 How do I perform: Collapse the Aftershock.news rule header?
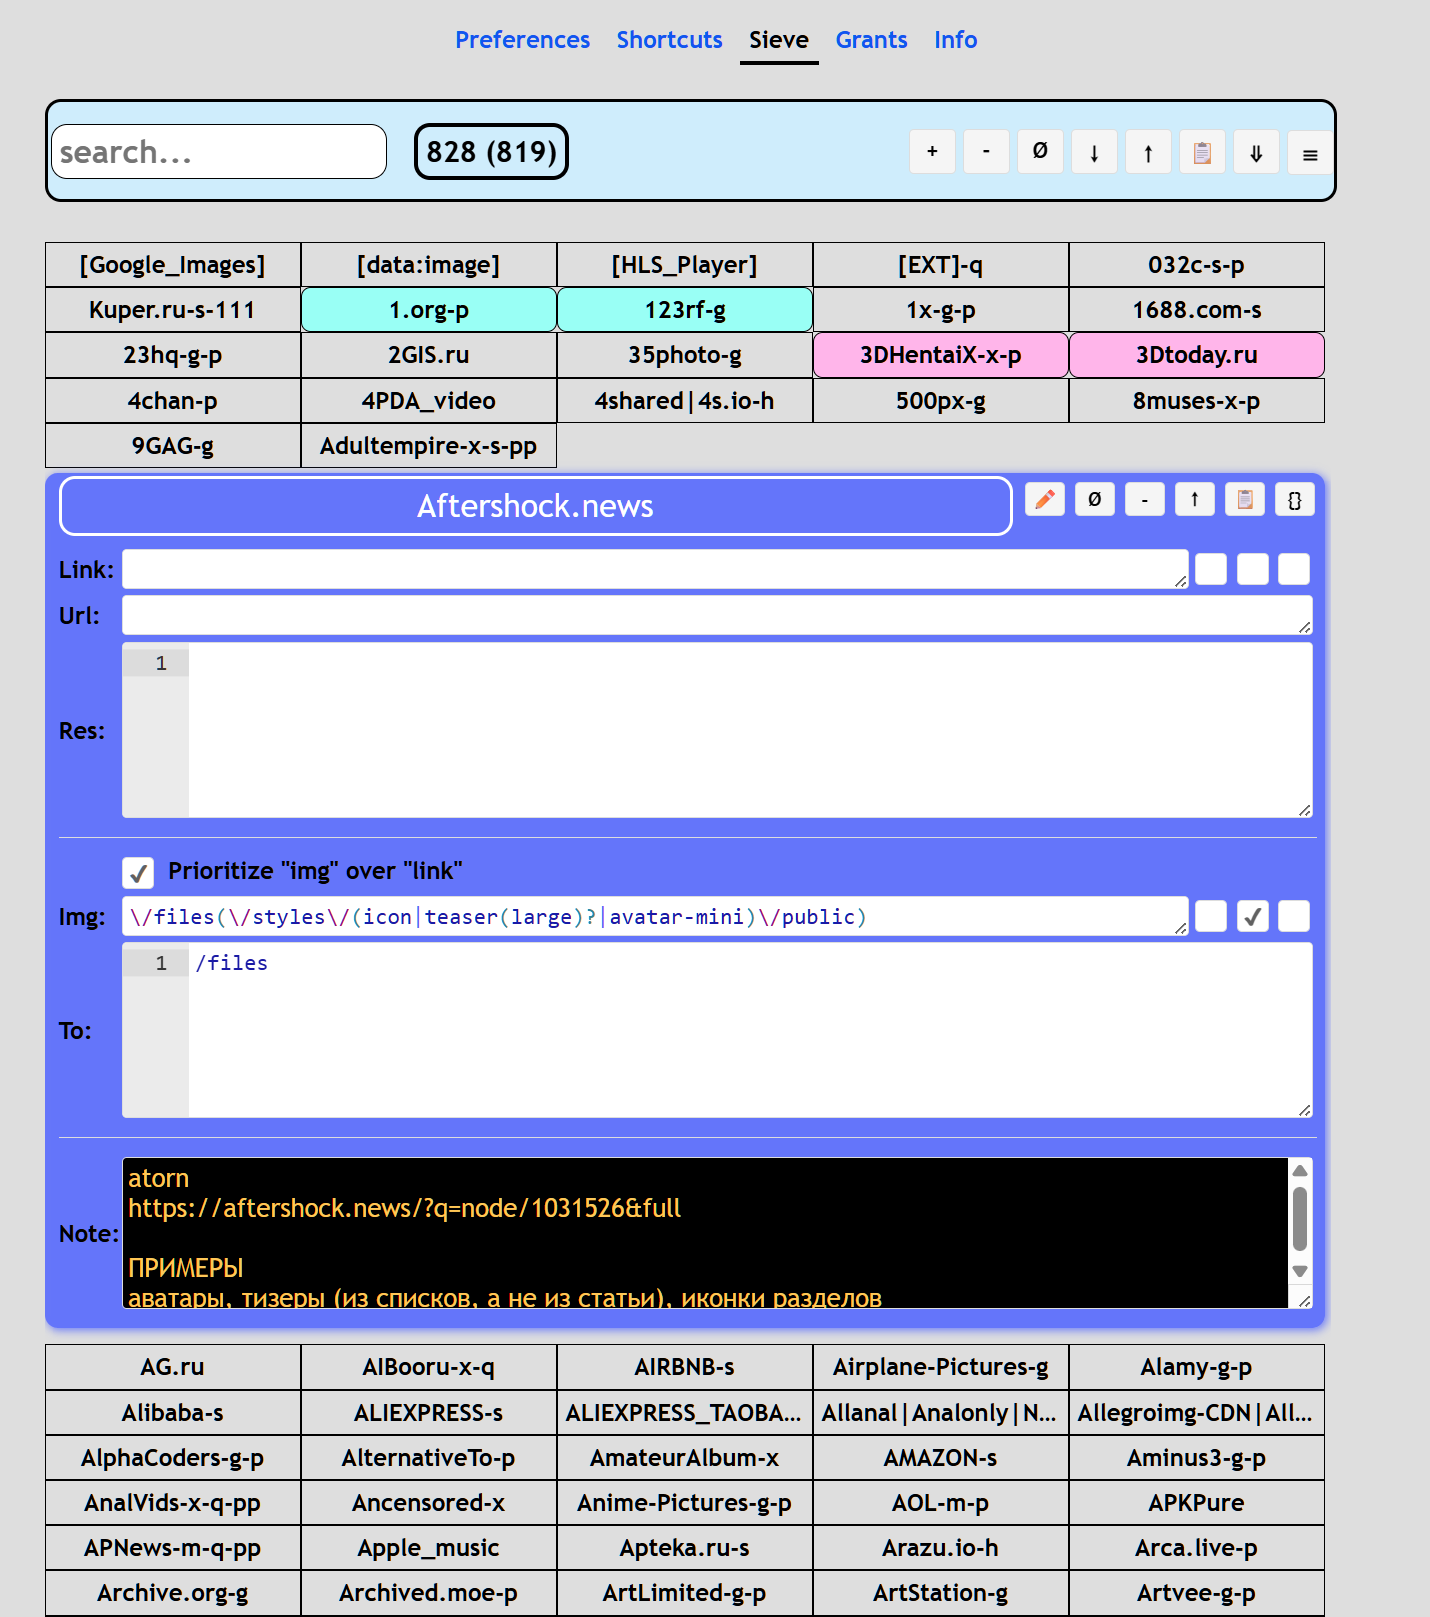[536, 506]
